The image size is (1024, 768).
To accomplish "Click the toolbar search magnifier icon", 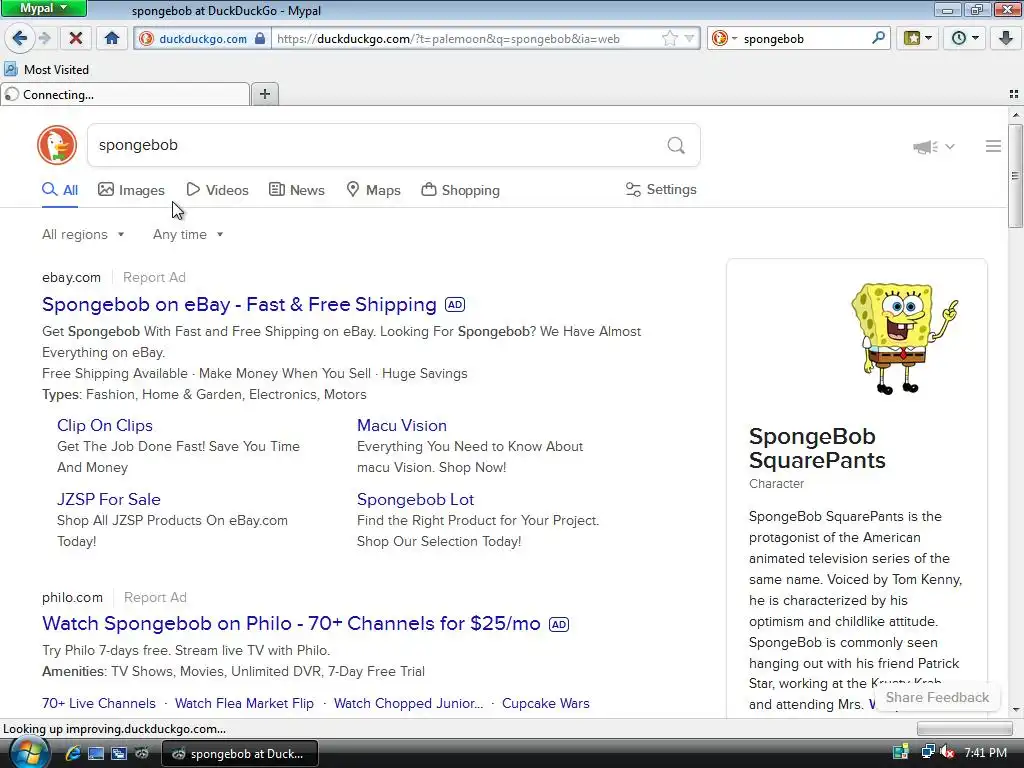I will 878,38.
